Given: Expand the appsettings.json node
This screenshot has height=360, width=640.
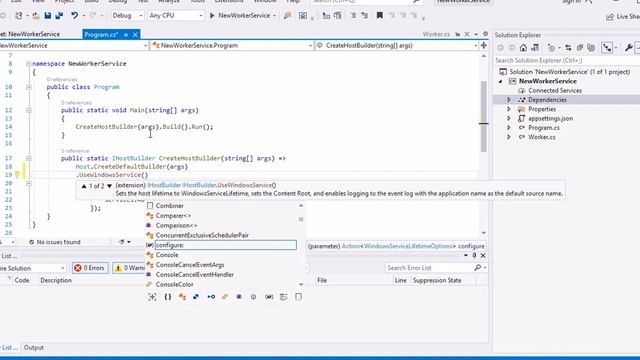Looking at the screenshot, I should (509, 118).
